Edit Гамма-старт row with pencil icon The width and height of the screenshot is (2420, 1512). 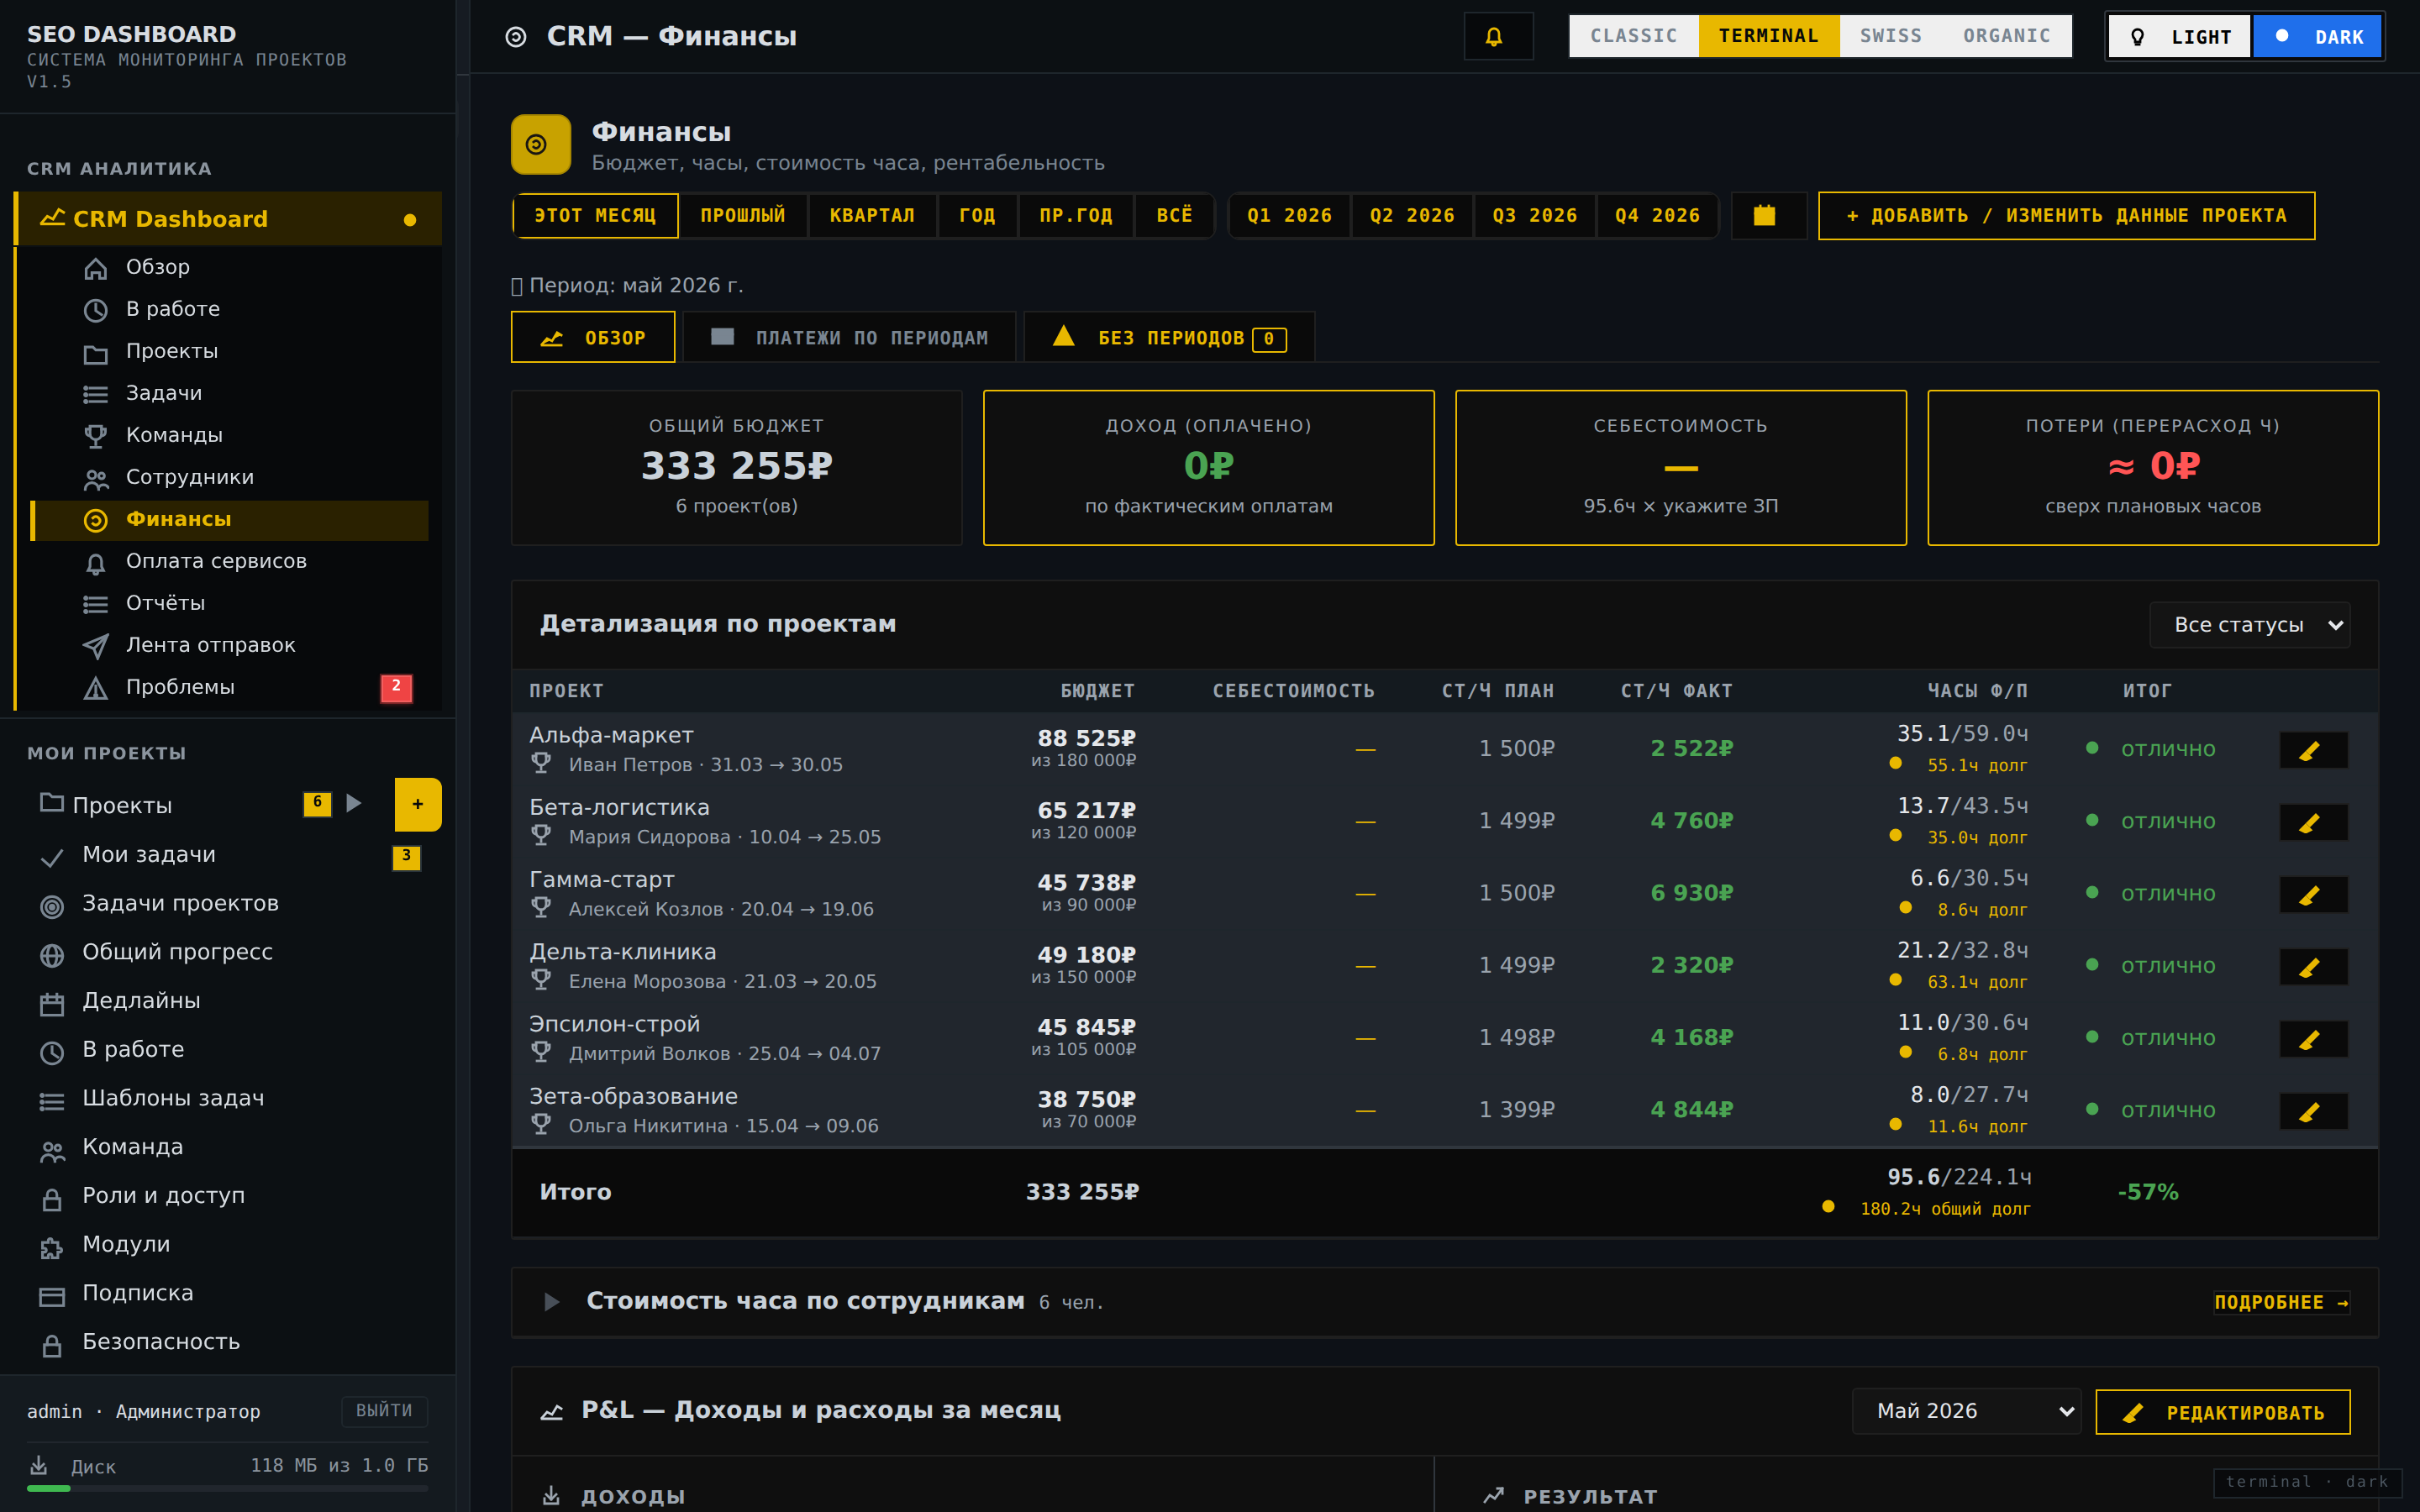point(2313,894)
